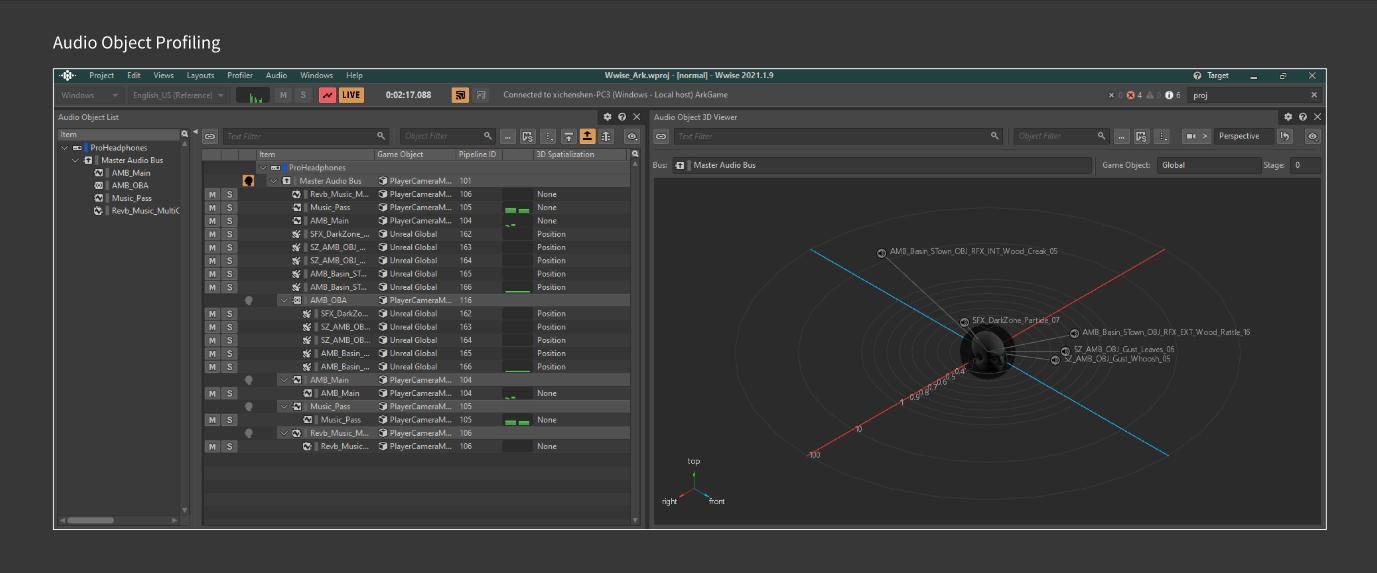This screenshot has height=573, width=1377.
Task: Toggle the eye visibility button in Audio Object List toolbar
Action: 632,136
